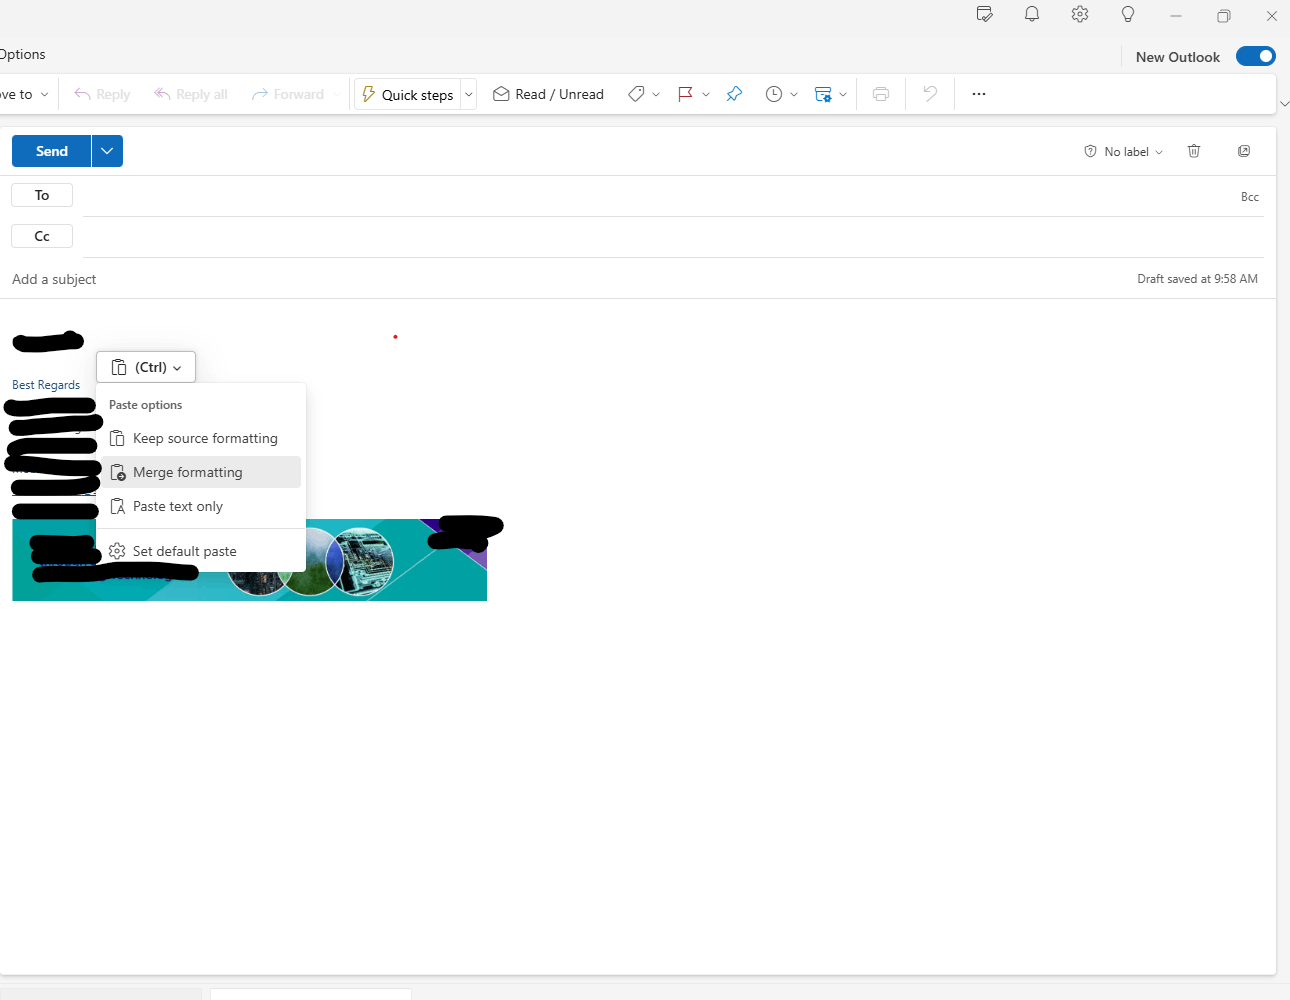Expand the categorize tag dropdown arrow
This screenshot has height=1000, width=1290.
point(656,94)
